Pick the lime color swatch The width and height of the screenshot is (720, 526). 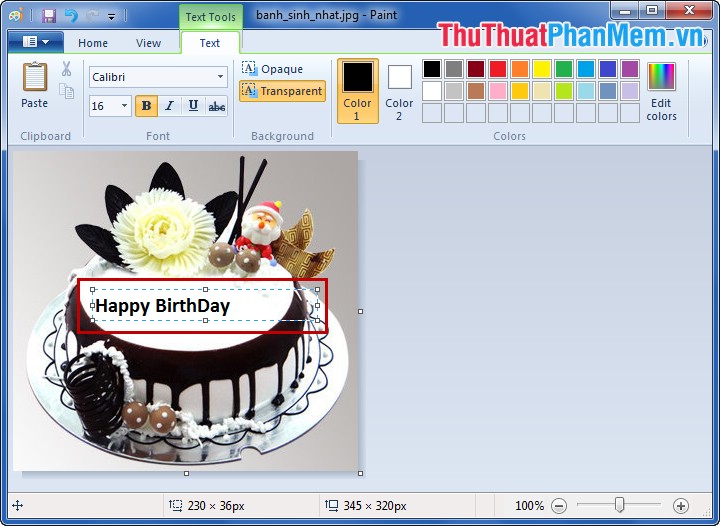564,91
